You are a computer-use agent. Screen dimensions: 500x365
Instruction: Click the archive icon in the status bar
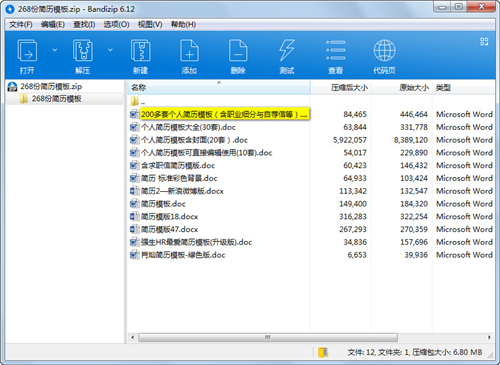pos(323,352)
